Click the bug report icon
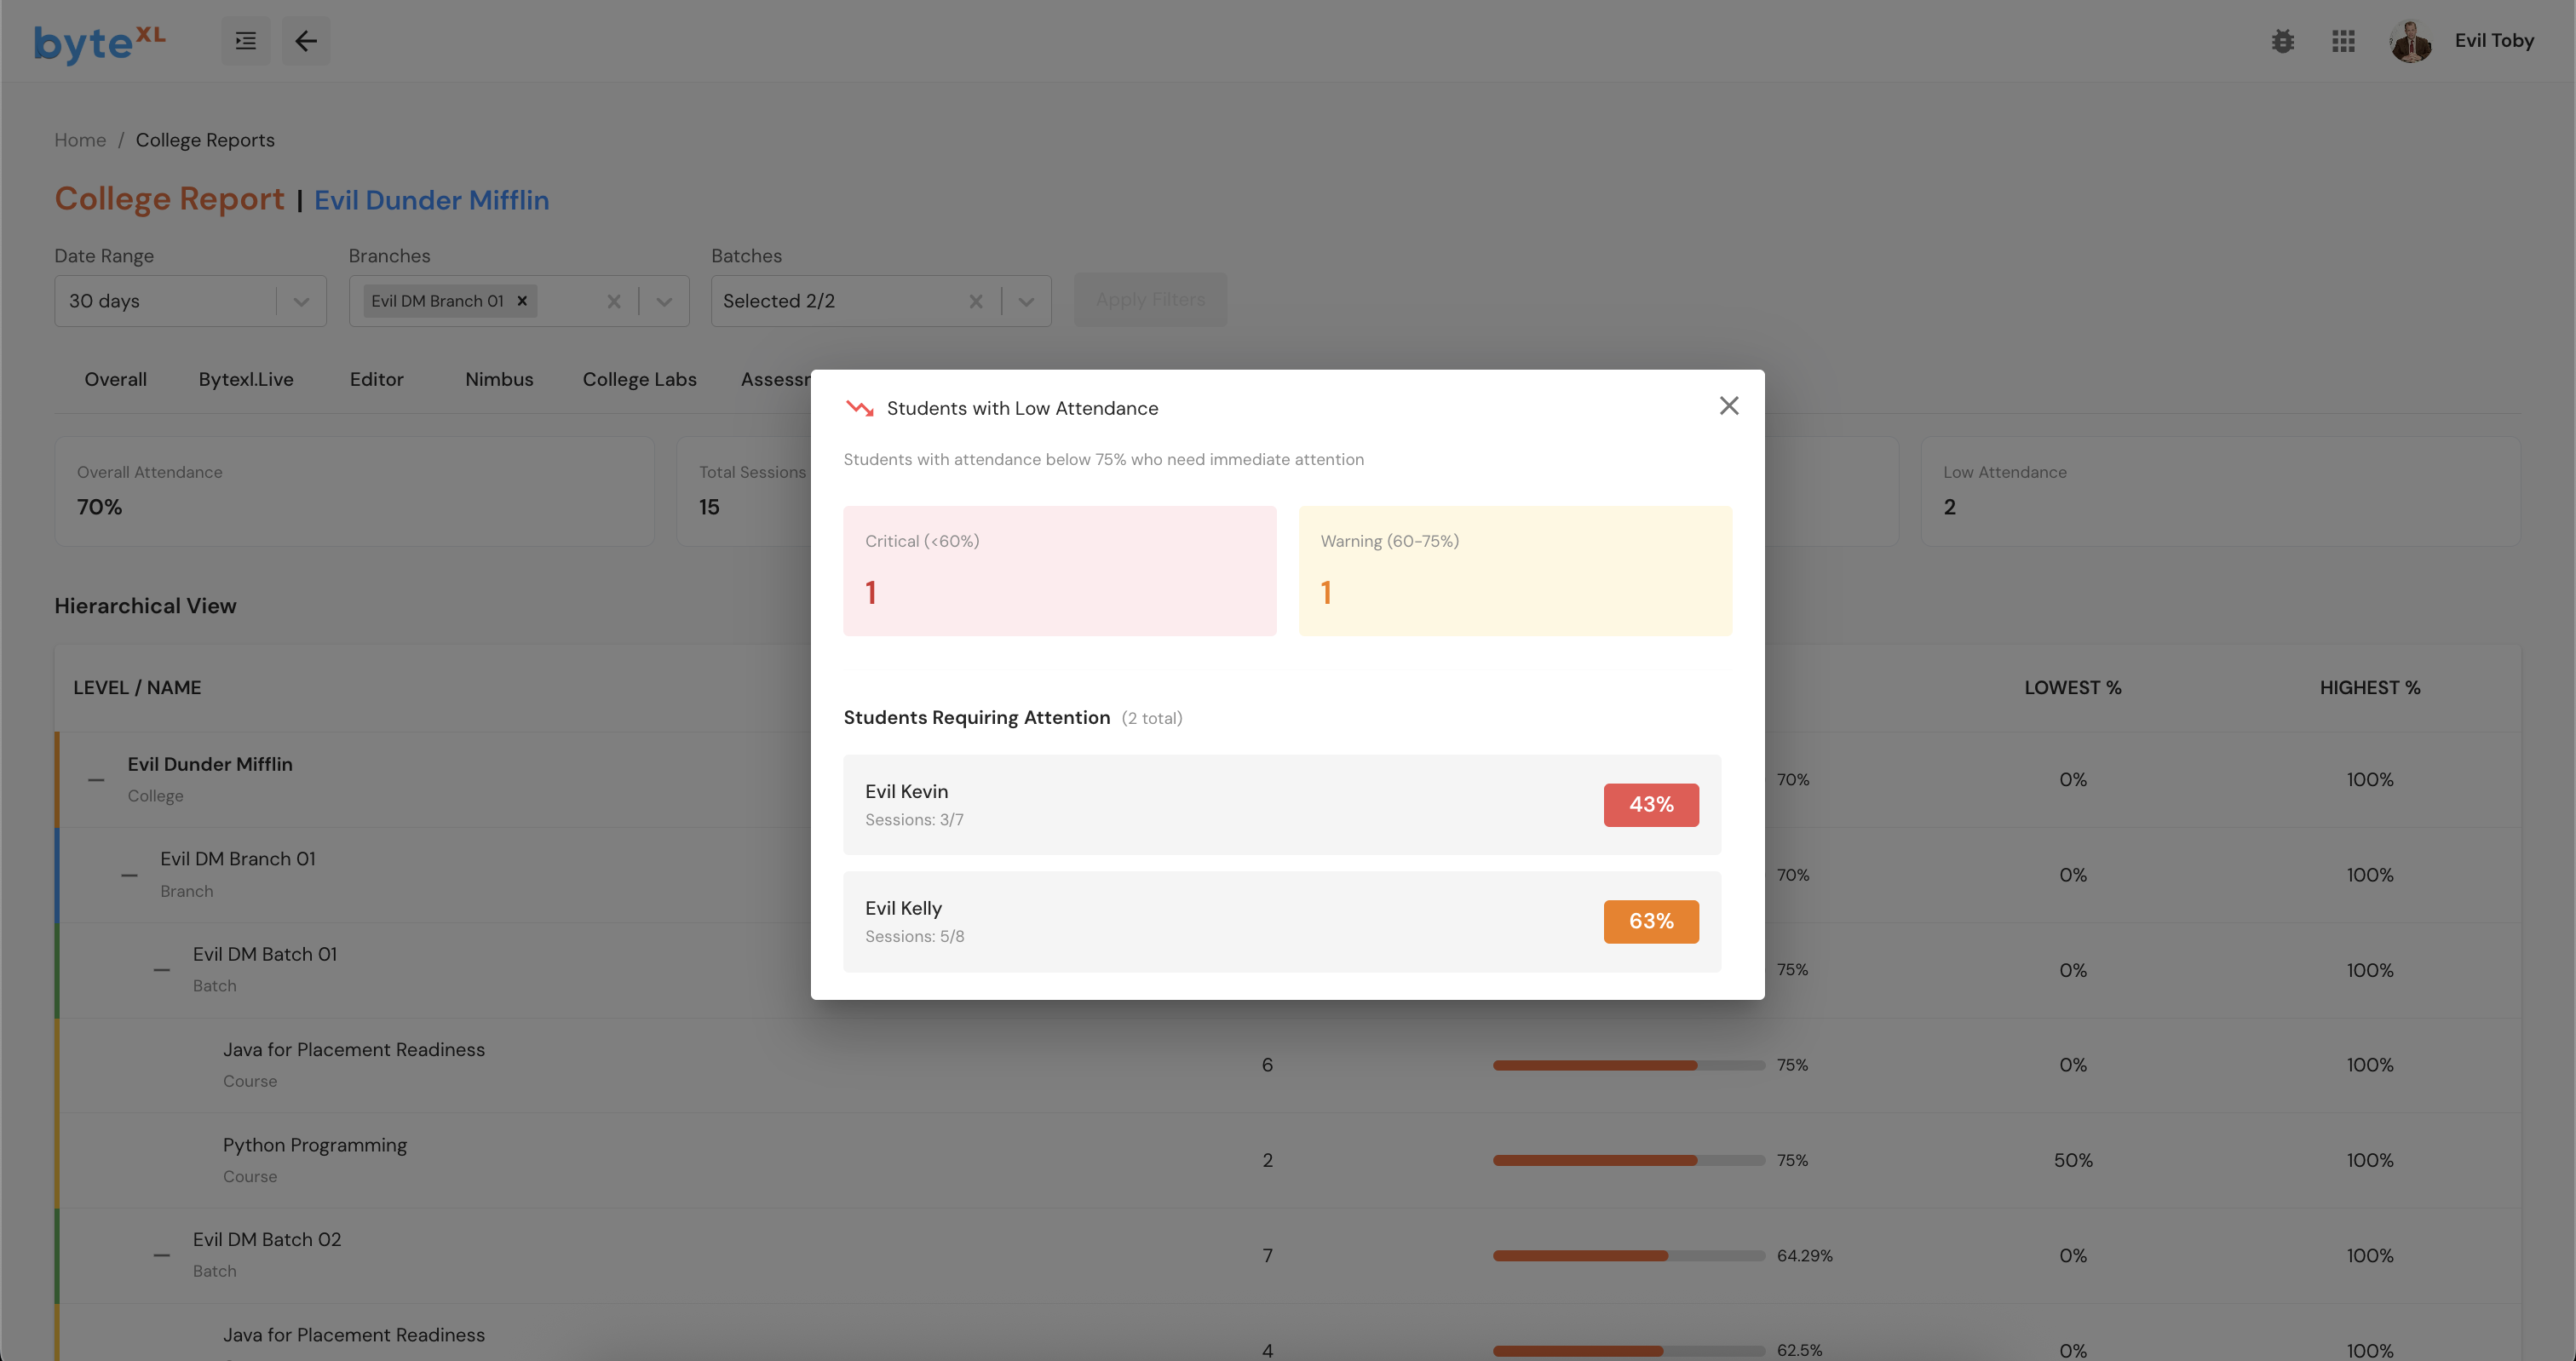The width and height of the screenshot is (2576, 1361). coord(2282,41)
